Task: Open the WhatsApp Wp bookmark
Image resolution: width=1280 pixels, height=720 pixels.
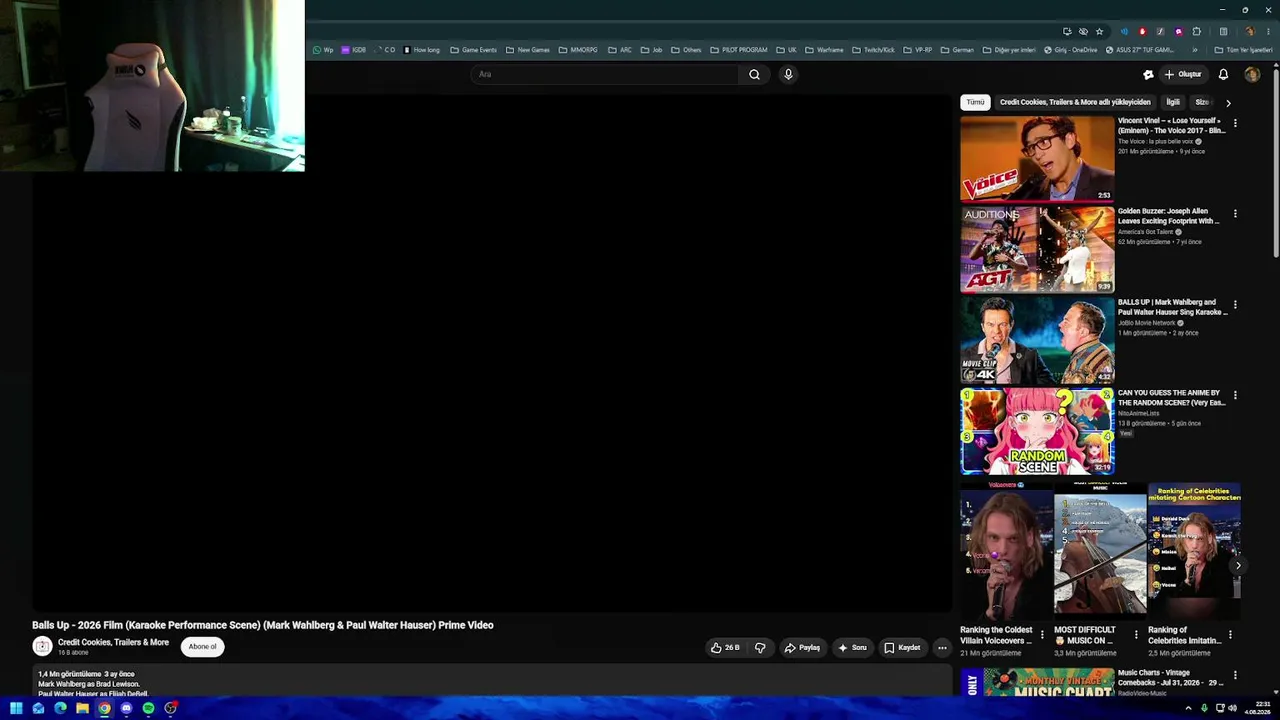Action: 323,50
